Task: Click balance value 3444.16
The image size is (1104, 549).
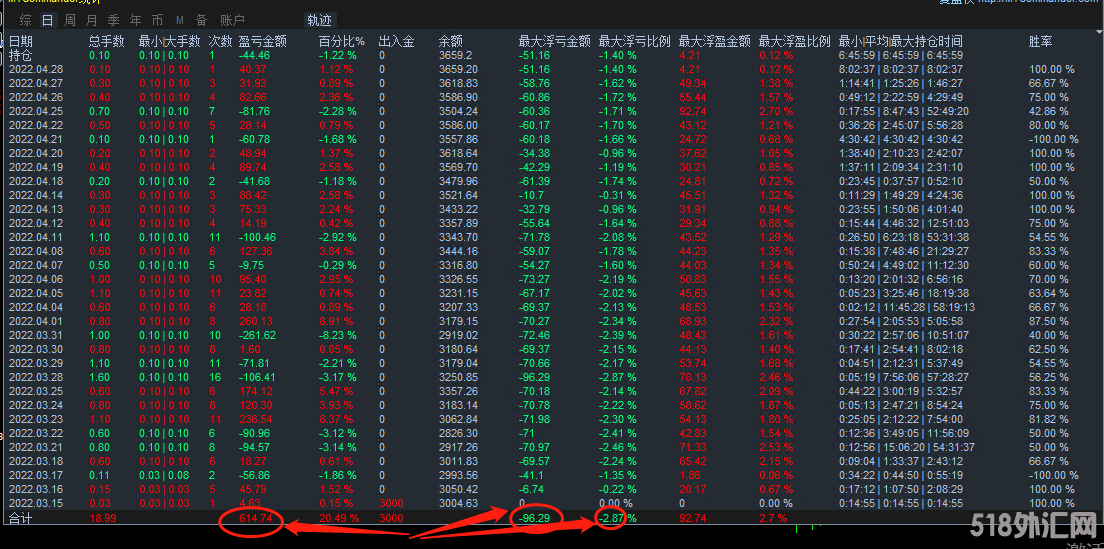Action: 458,251
